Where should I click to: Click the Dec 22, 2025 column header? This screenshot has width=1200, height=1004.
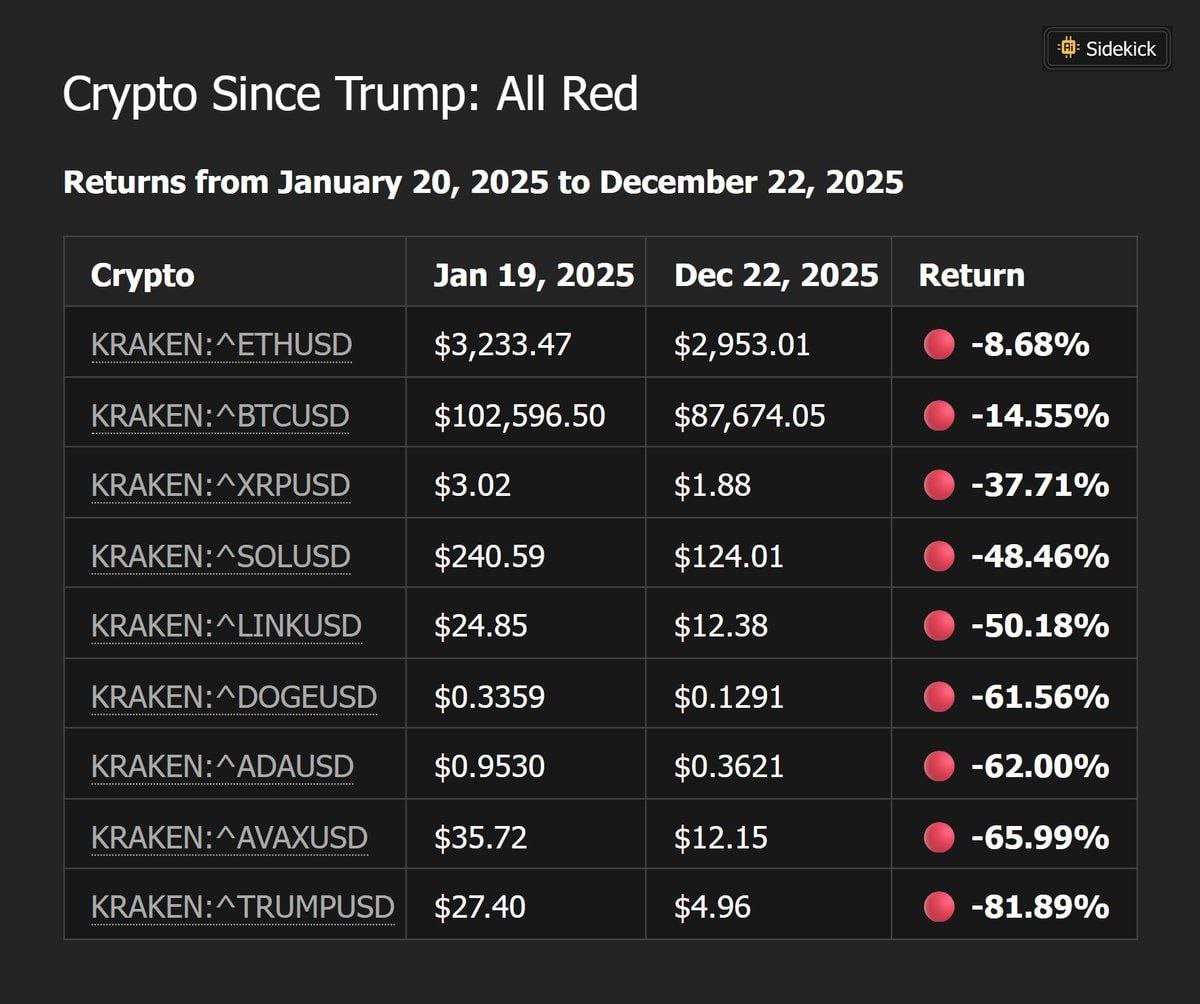click(x=776, y=275)
